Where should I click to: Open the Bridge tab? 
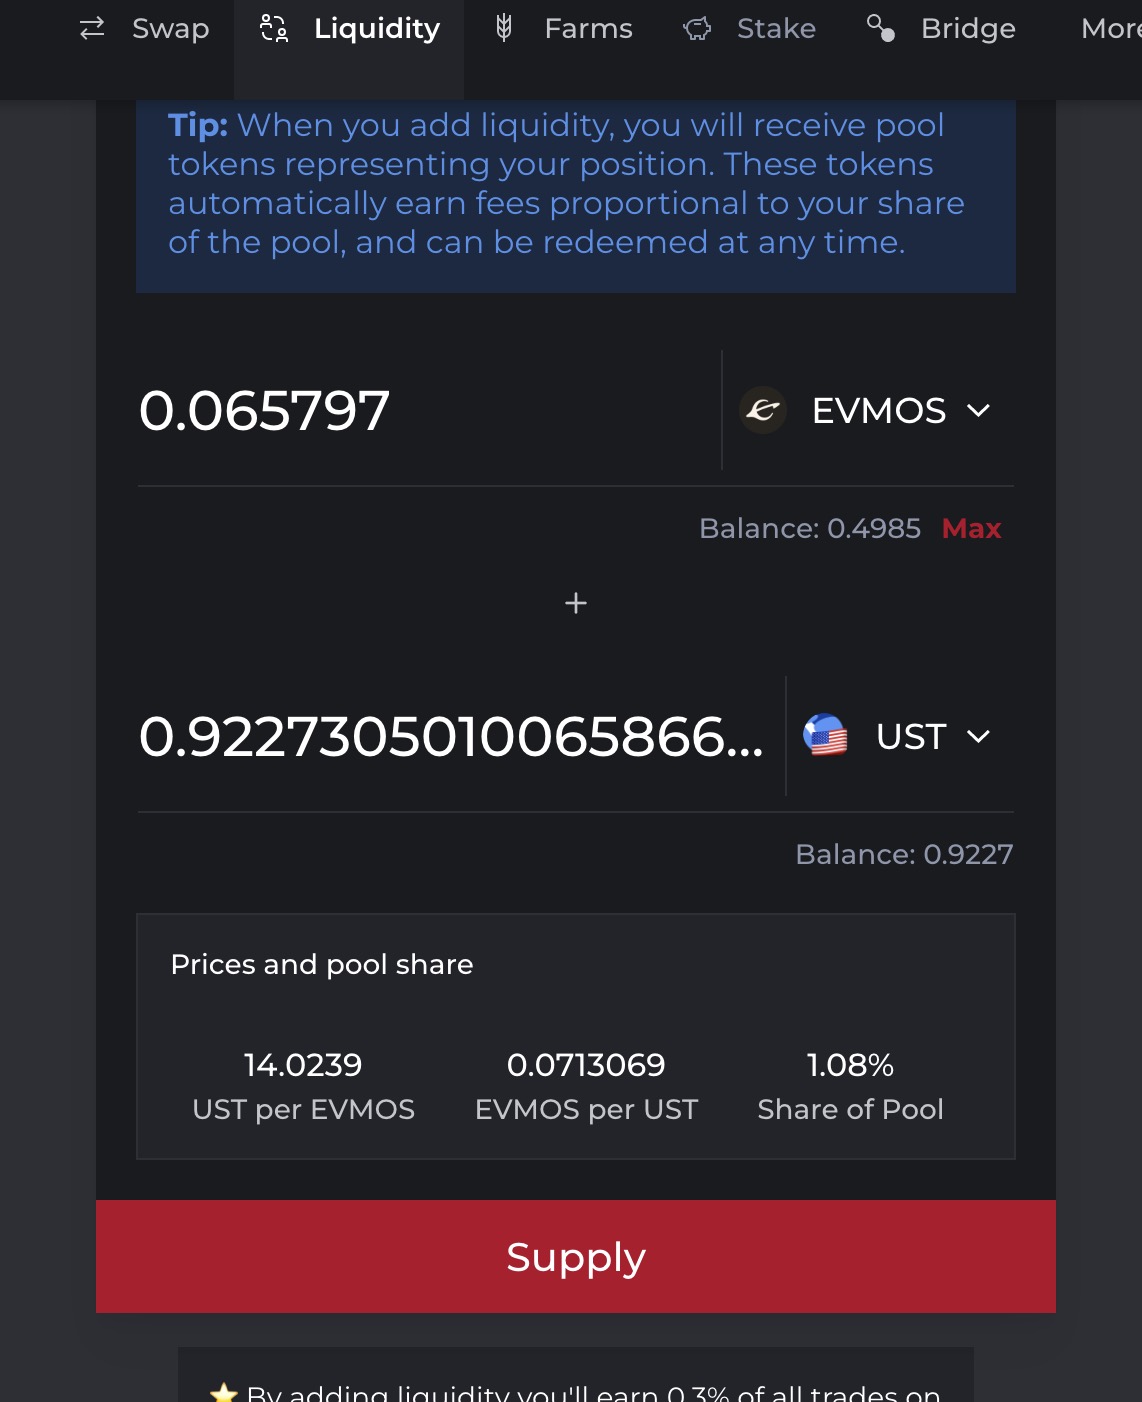point(967,28)
